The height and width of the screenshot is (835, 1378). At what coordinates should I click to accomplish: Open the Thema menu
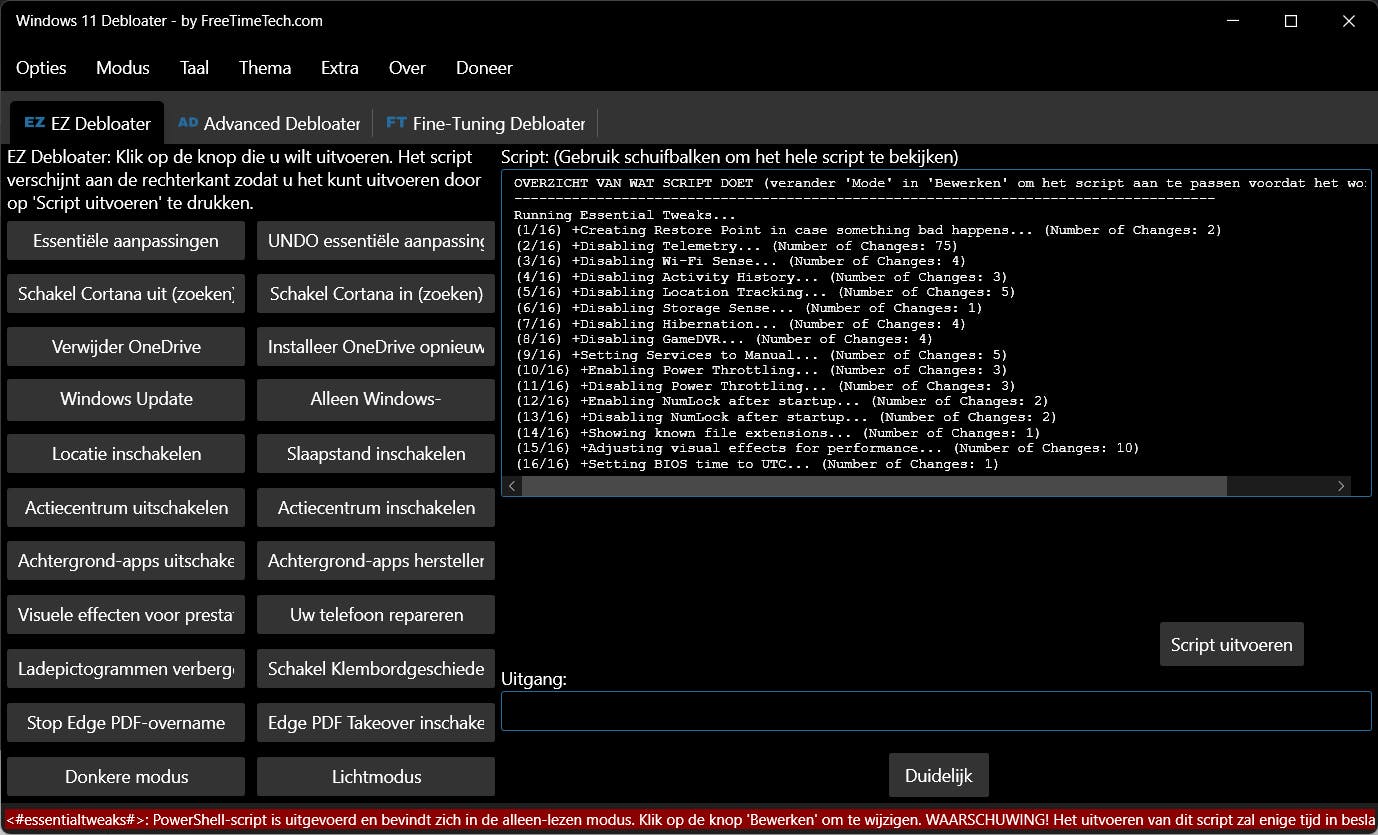tap(265, 68)
